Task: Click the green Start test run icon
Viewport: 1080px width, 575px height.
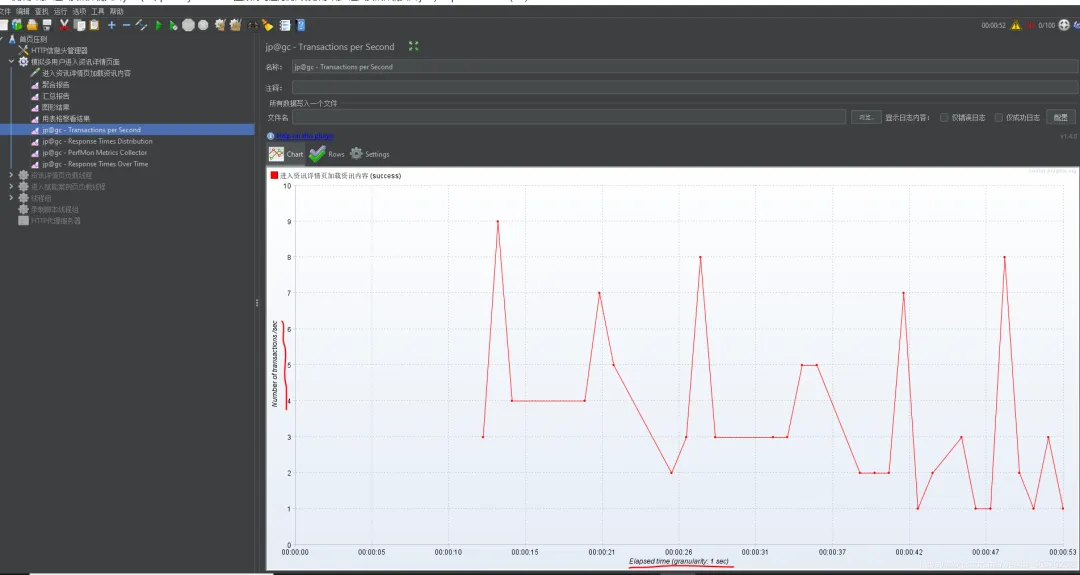Action: (159, 25)
